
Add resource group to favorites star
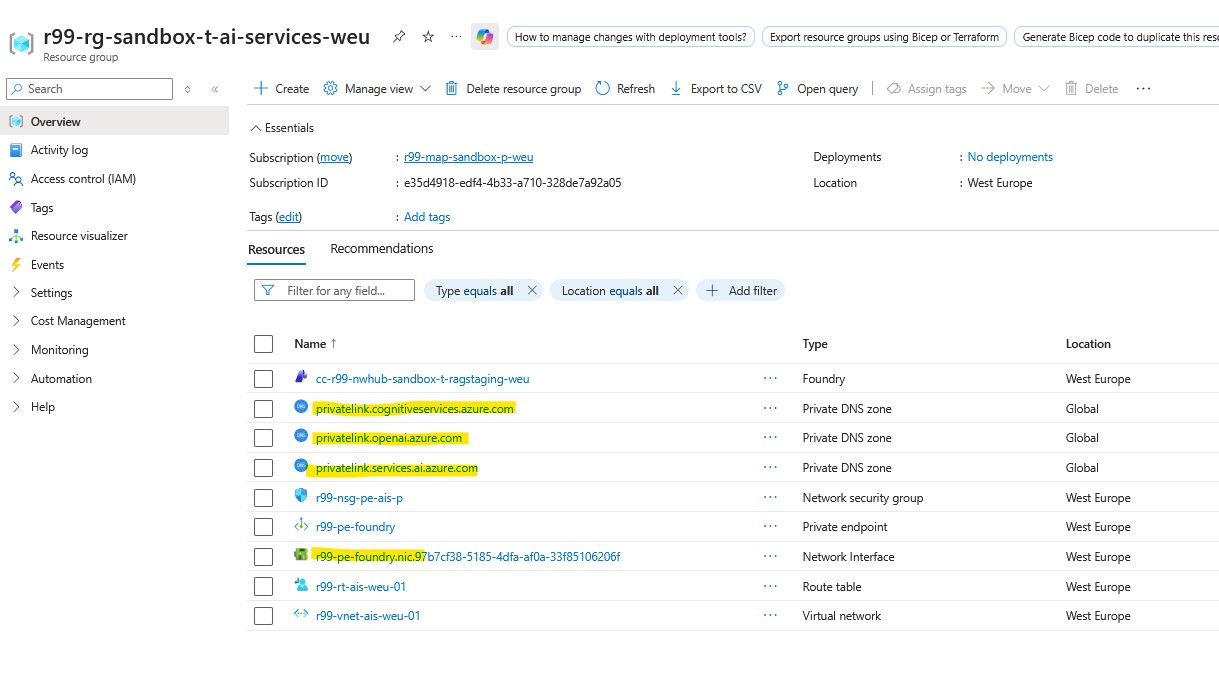[x=427, y=35]
